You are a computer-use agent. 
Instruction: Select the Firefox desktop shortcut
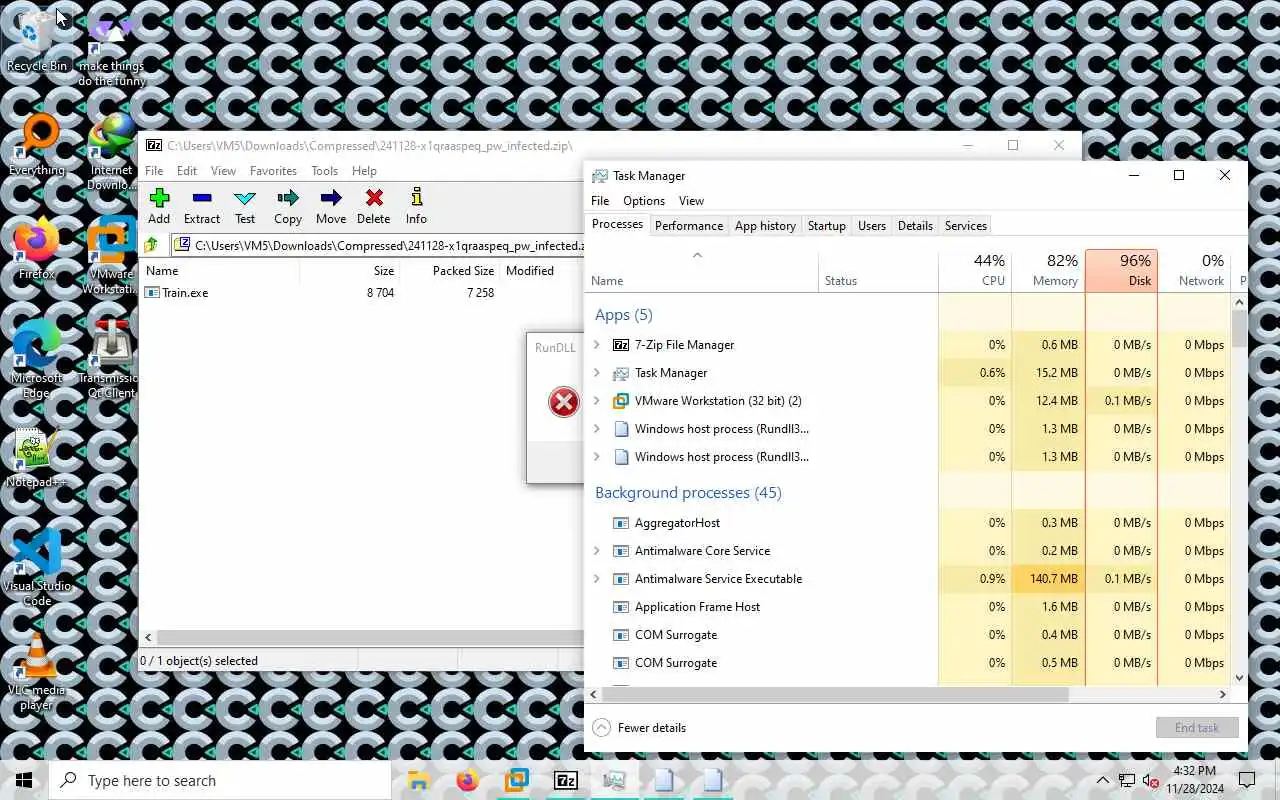pyautogui.click(x=37, y=249)
